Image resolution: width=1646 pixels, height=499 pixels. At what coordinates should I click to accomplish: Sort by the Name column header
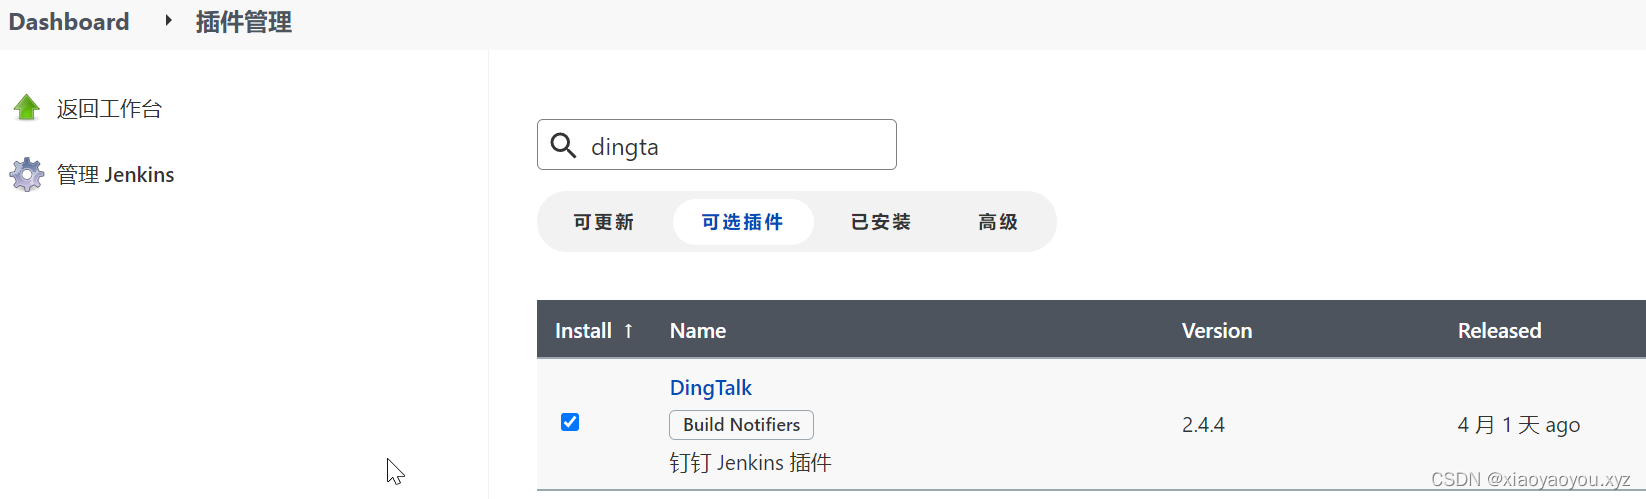(x=698, y=331)
